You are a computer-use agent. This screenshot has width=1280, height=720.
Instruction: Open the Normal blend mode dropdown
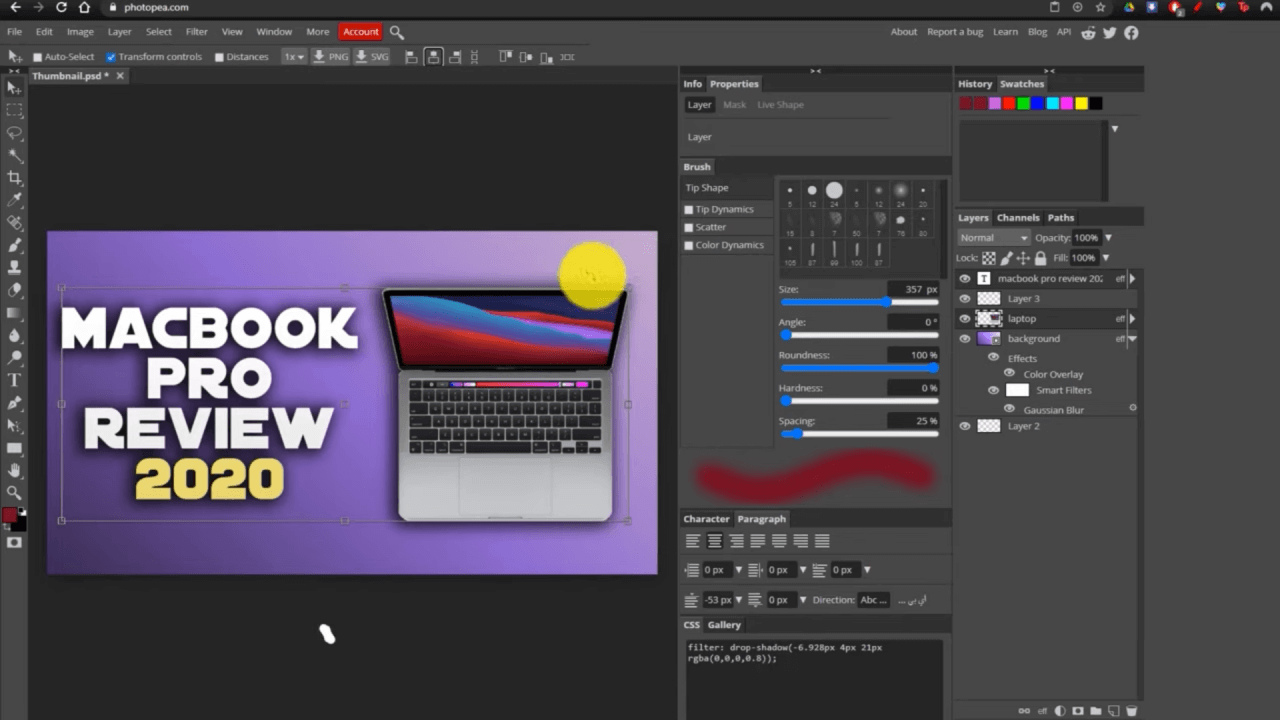point(993,238)
